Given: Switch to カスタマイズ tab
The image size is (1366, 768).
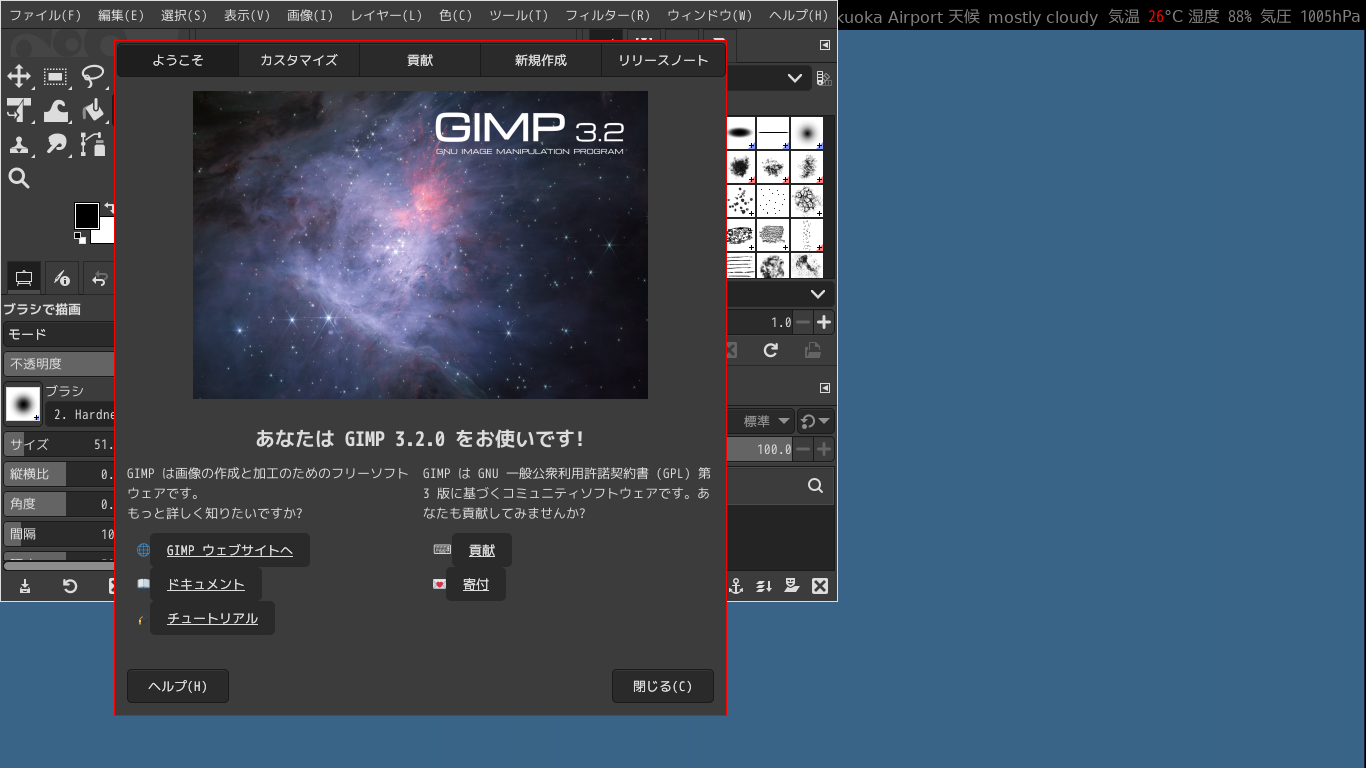Looking at the screenshot, I should click(x=299, y=60).
